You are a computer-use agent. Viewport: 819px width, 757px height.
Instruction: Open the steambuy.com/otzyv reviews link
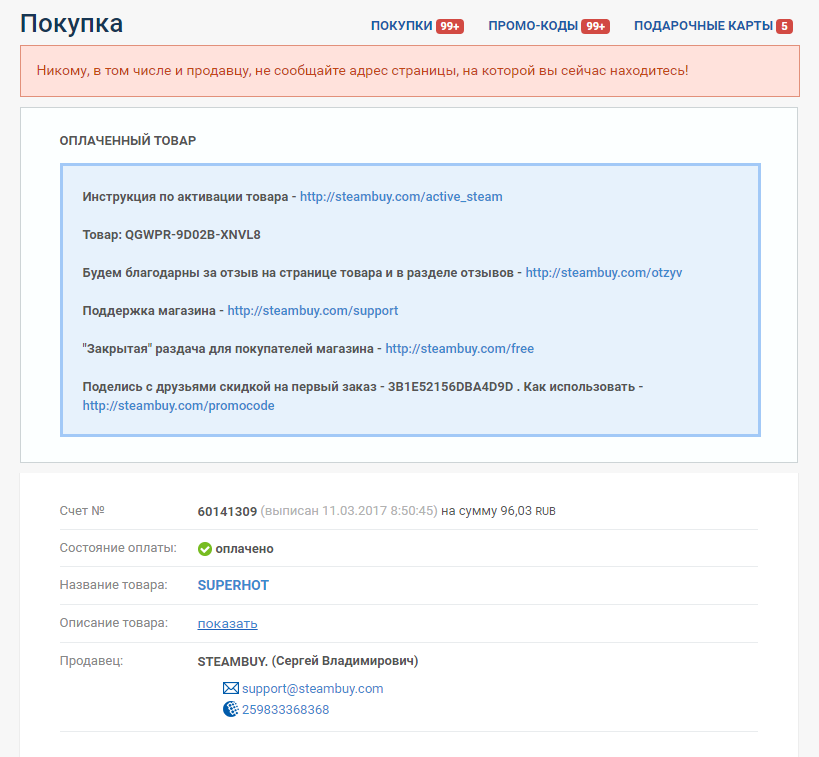603,272
